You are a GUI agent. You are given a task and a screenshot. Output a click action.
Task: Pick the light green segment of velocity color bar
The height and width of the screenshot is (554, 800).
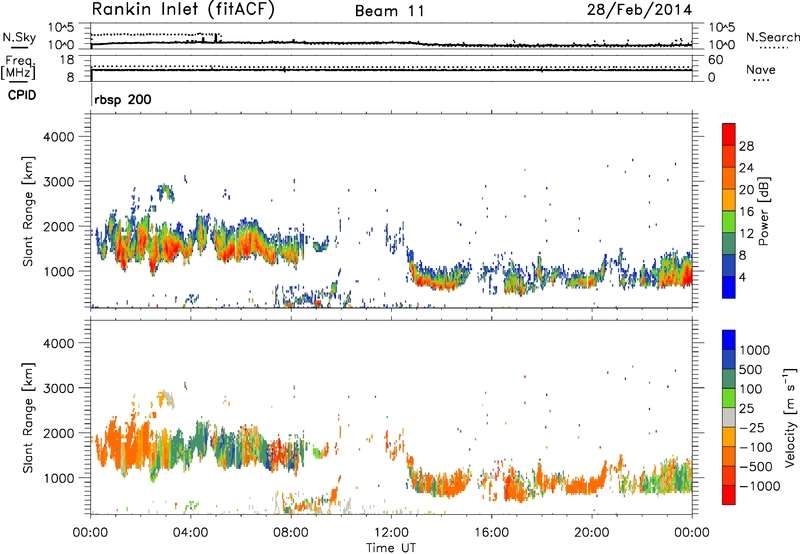(729, 398)
